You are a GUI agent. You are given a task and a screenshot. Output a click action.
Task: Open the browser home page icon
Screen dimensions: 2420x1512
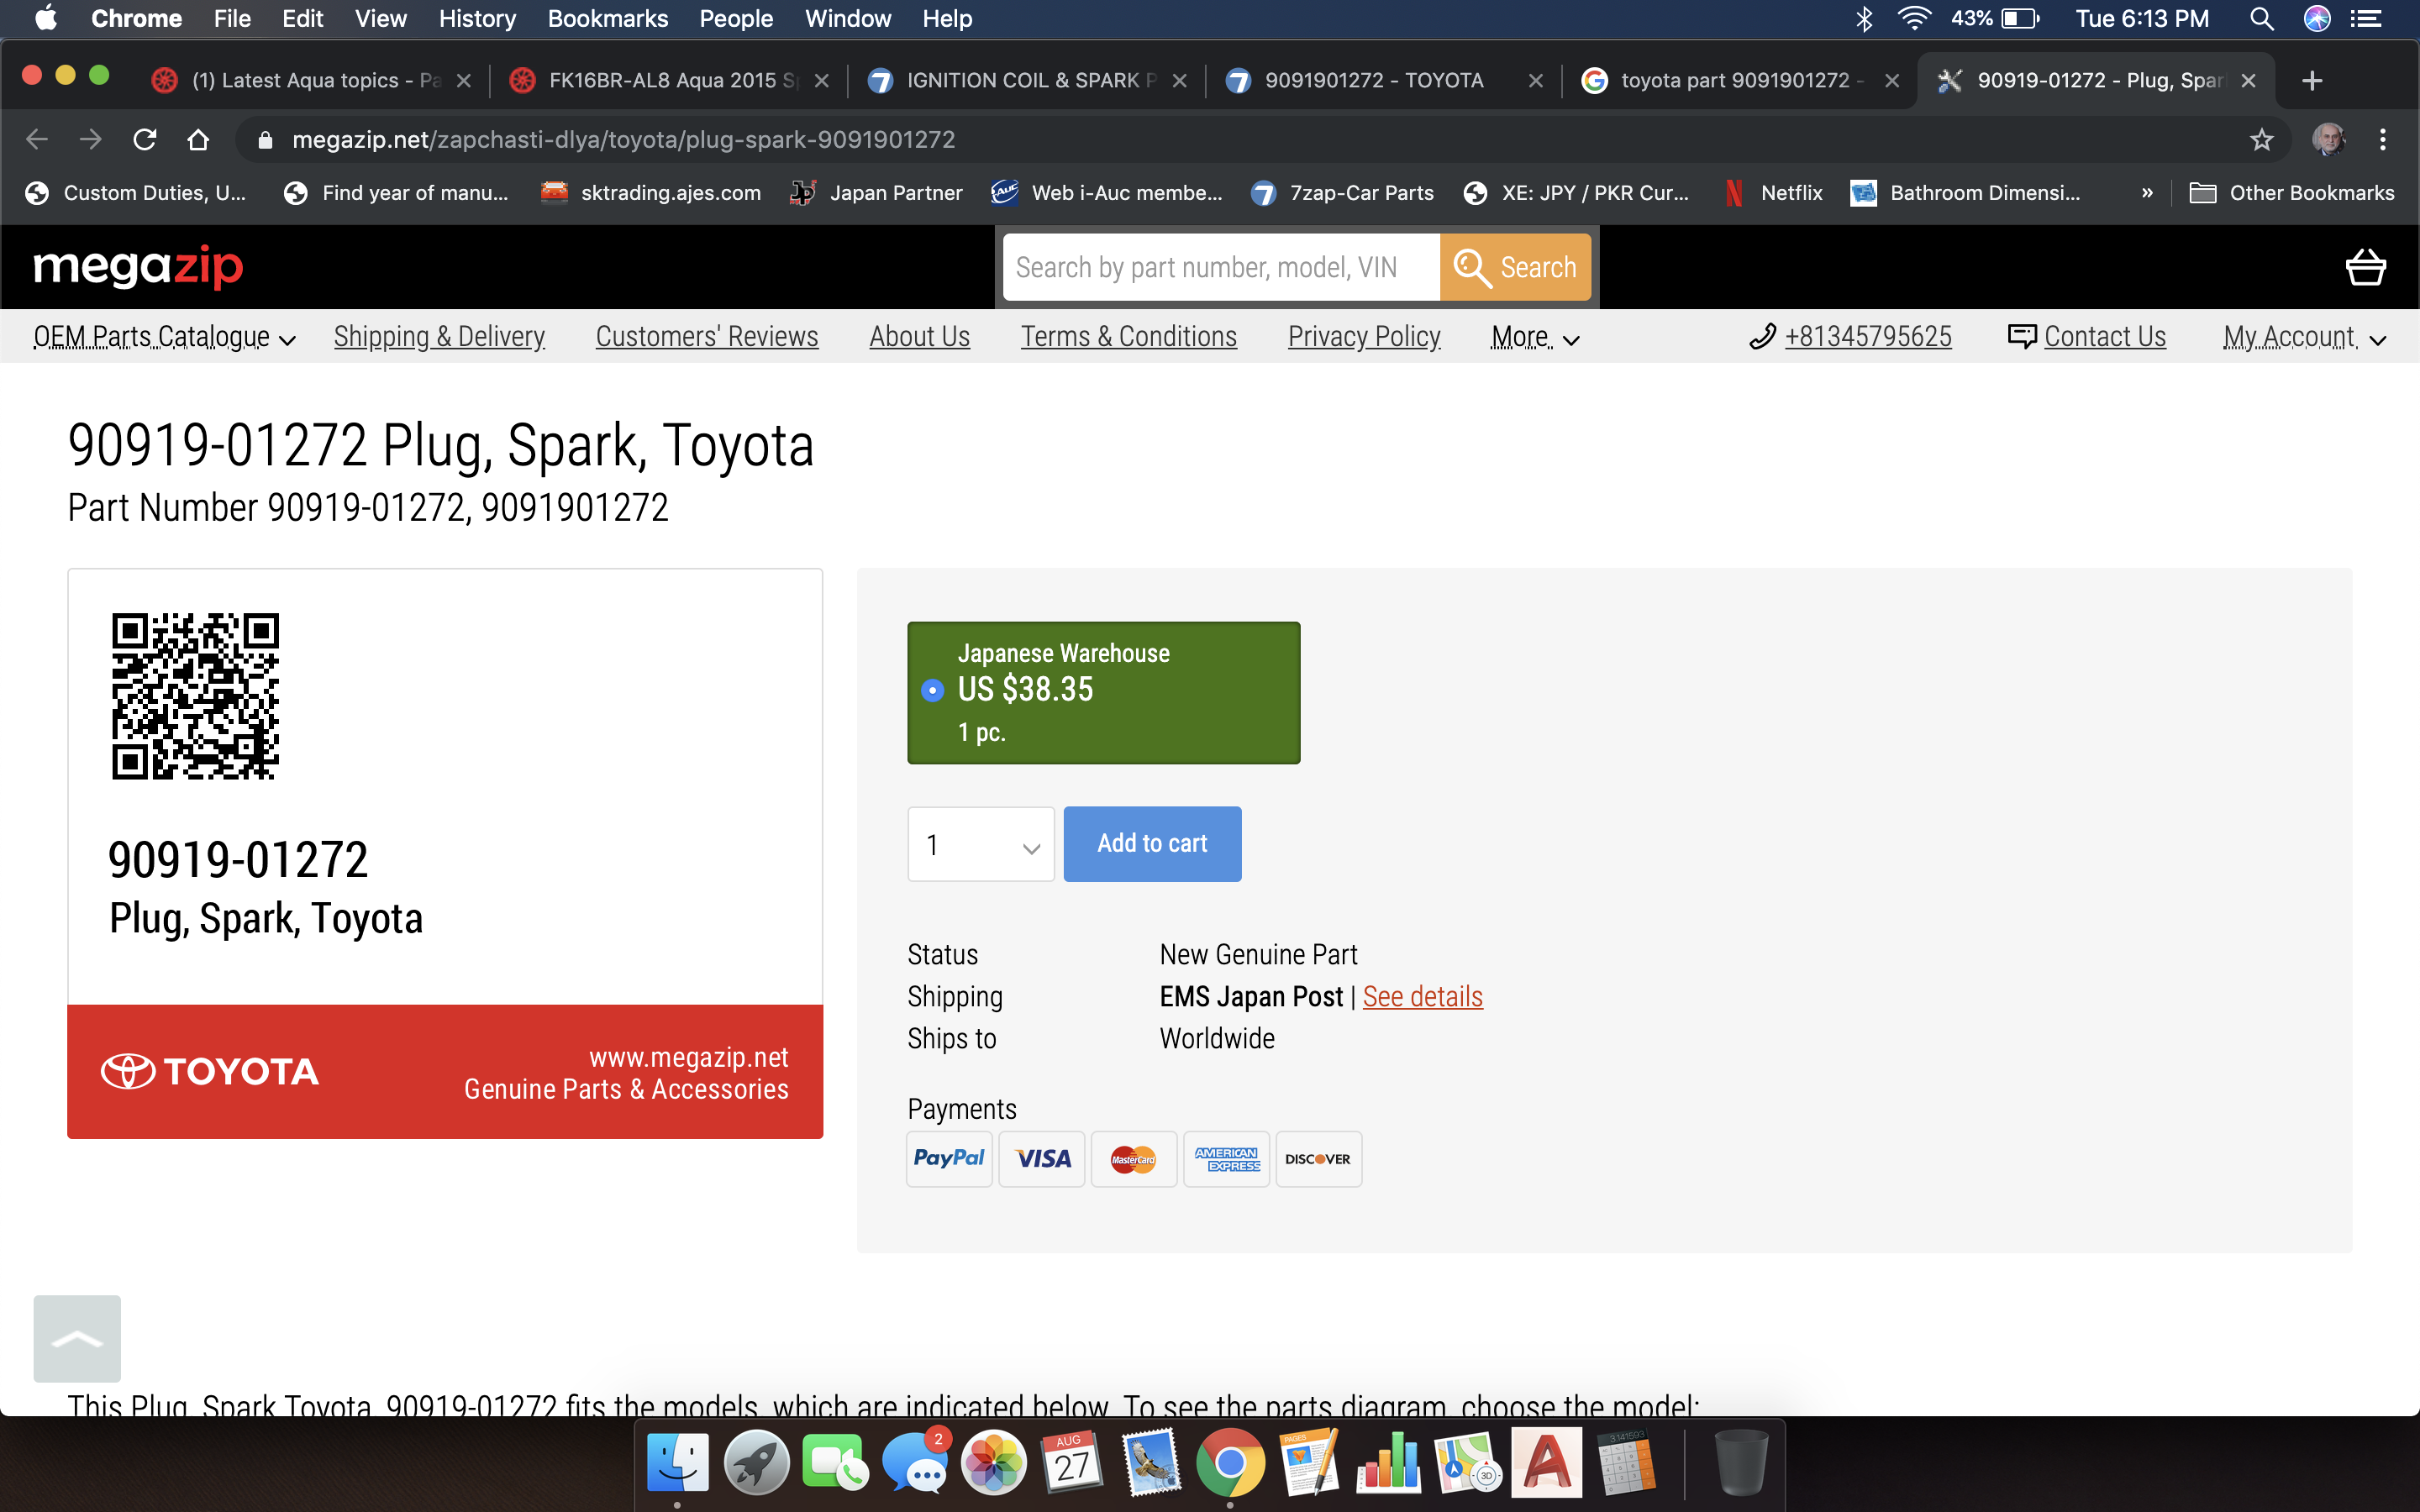tap(198, 139)
